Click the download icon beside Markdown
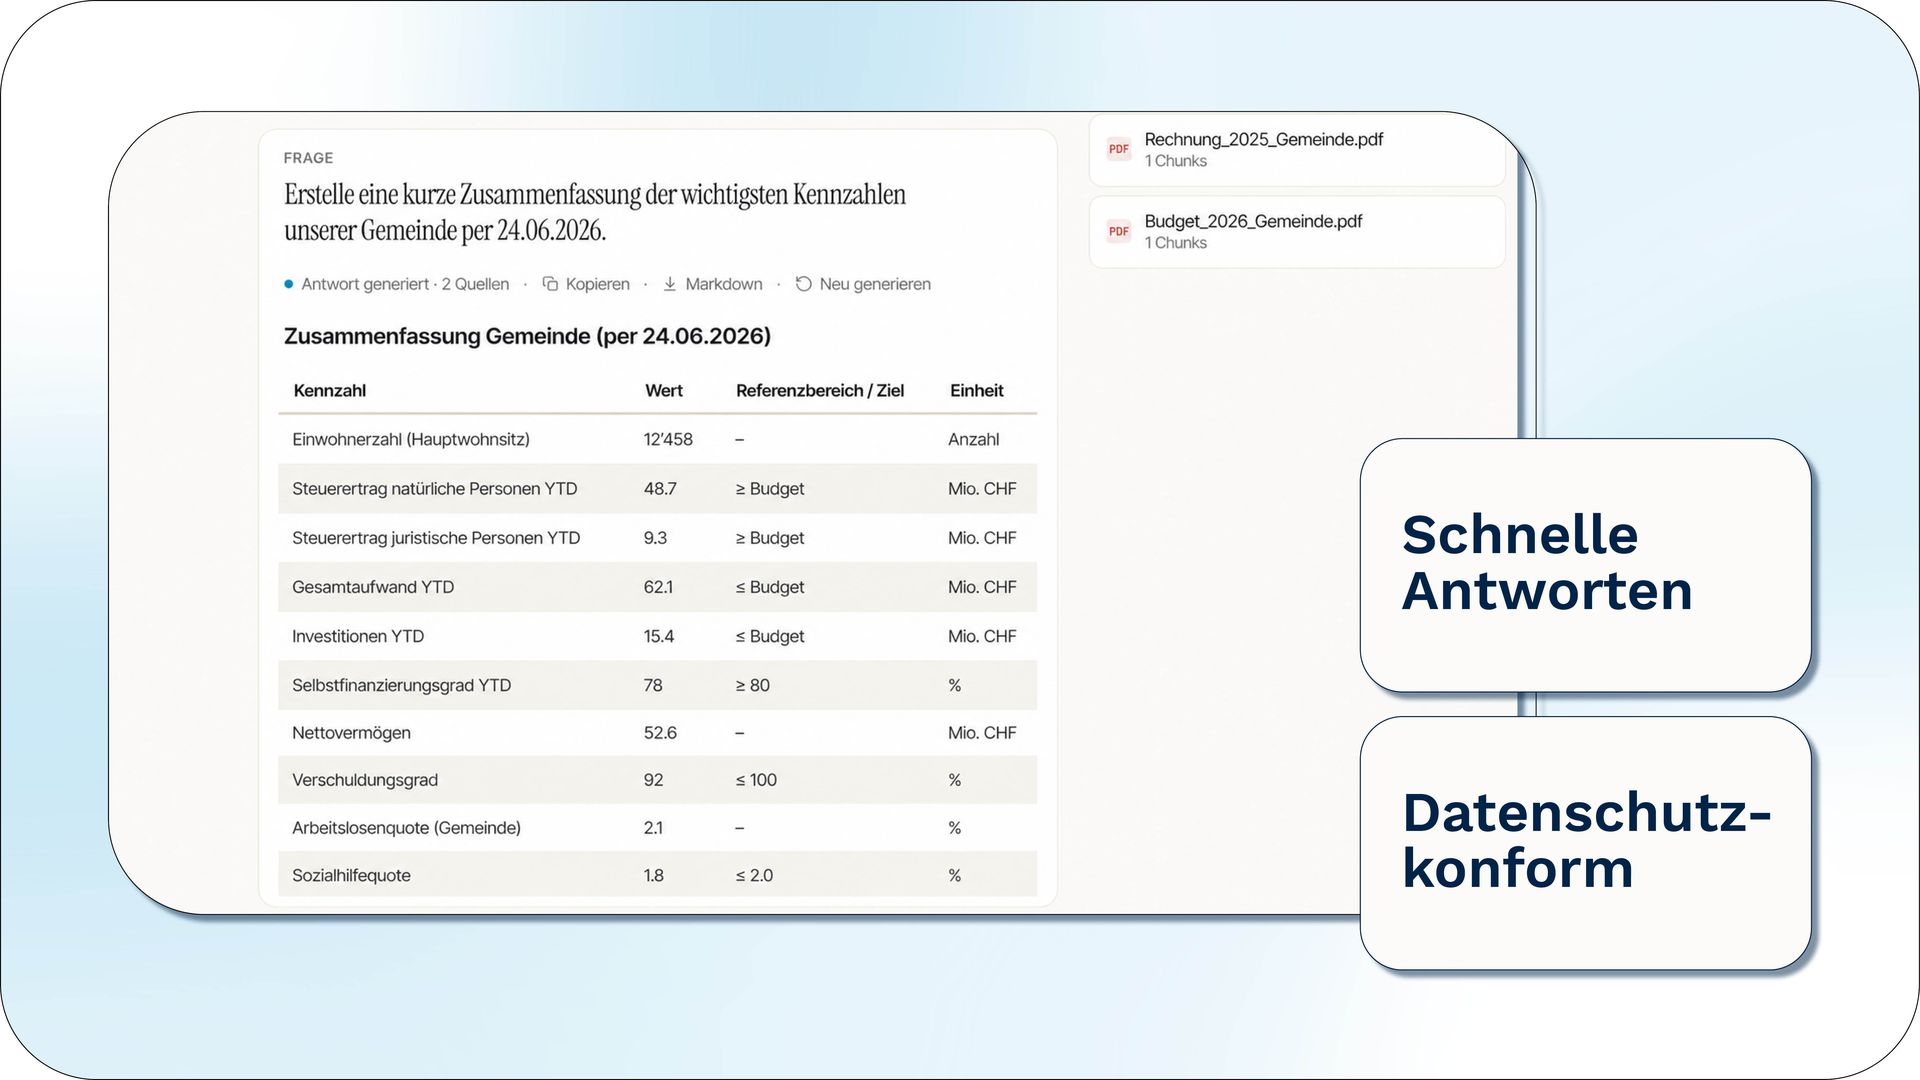 [x=670, y=284]
